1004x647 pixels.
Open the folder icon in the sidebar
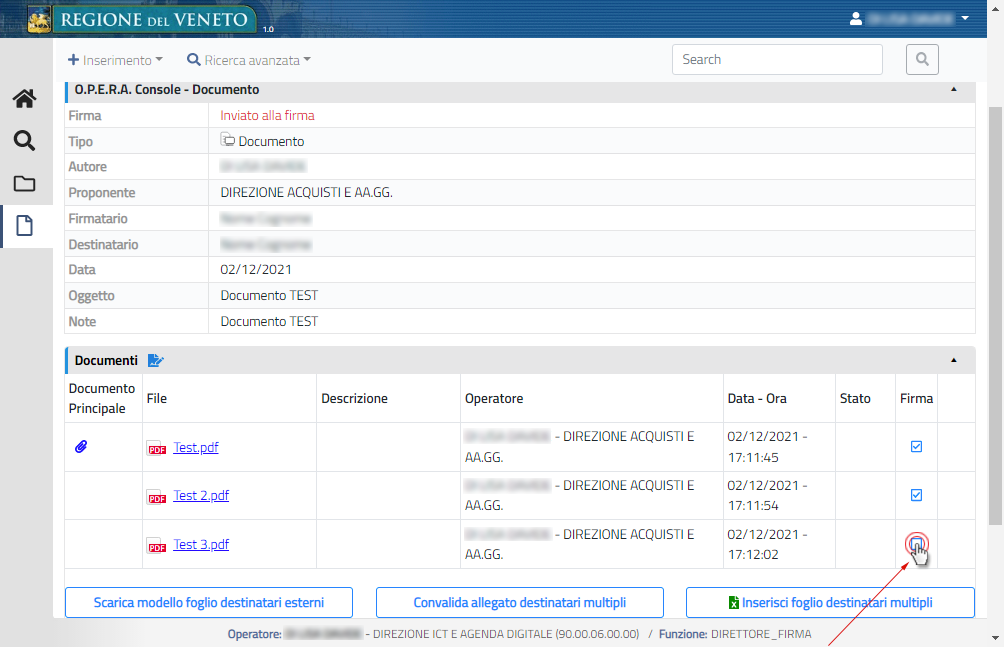click(24, 184)
